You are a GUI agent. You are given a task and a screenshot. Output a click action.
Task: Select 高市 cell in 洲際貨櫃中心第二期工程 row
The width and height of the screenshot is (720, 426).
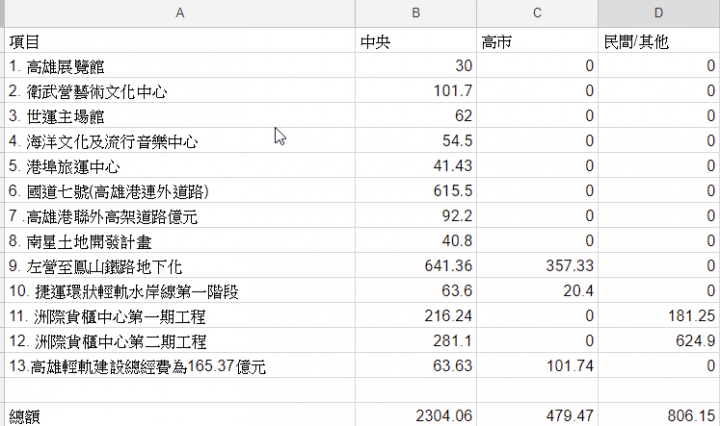coord(537,341)
